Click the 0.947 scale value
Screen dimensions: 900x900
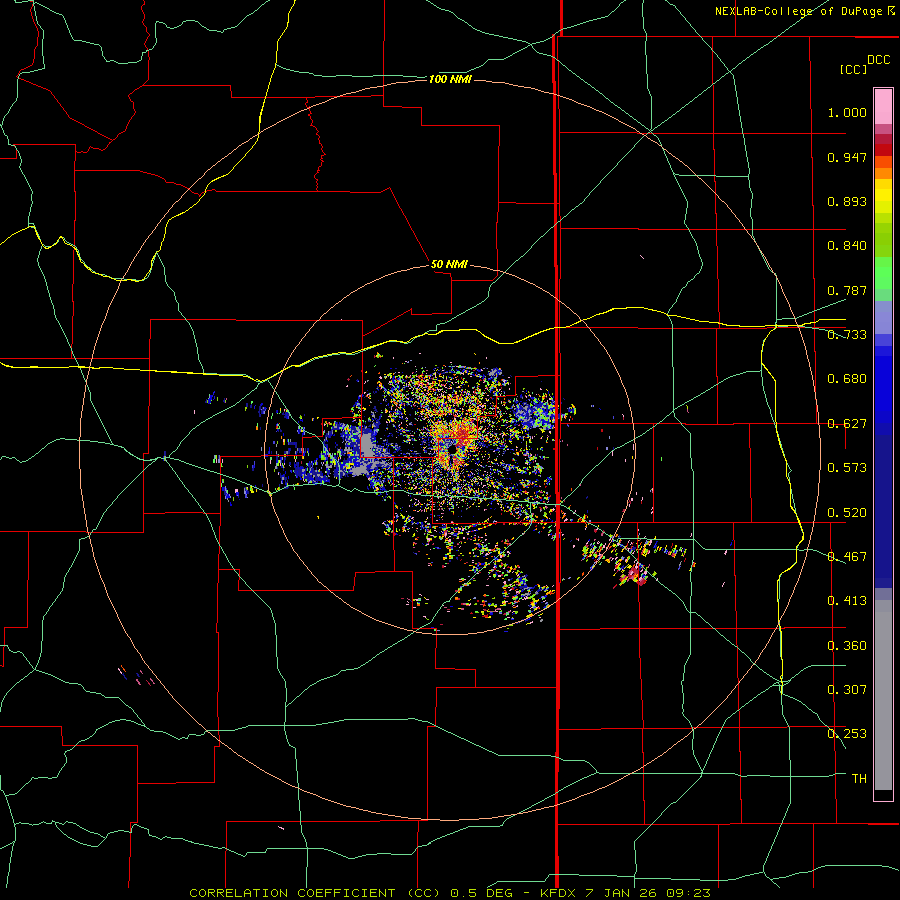(847, 157)
